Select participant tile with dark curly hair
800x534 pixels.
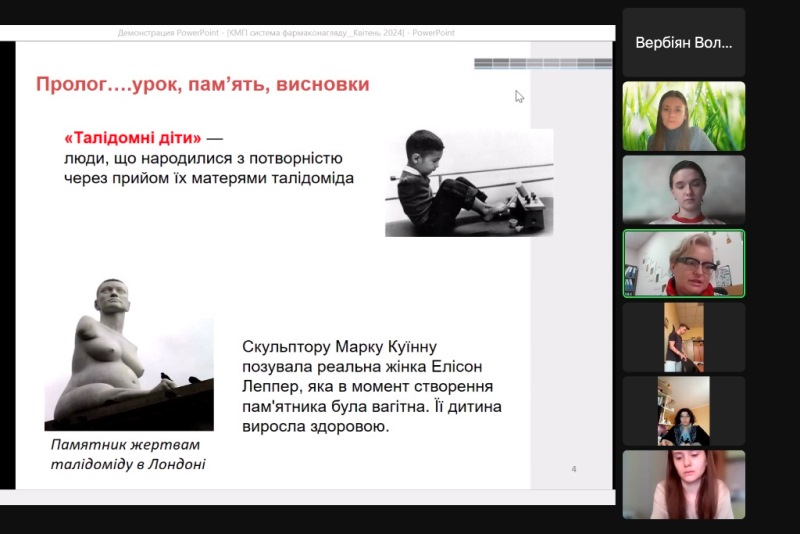click(x=684, y=411)
